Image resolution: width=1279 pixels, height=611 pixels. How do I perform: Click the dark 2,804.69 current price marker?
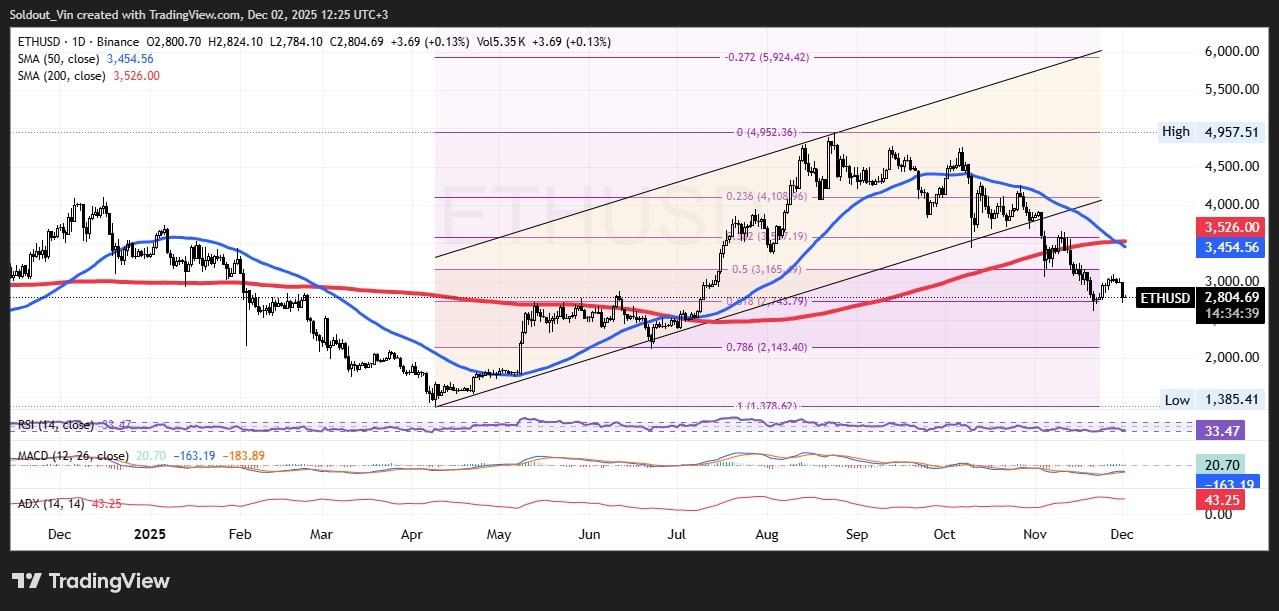1230,297
